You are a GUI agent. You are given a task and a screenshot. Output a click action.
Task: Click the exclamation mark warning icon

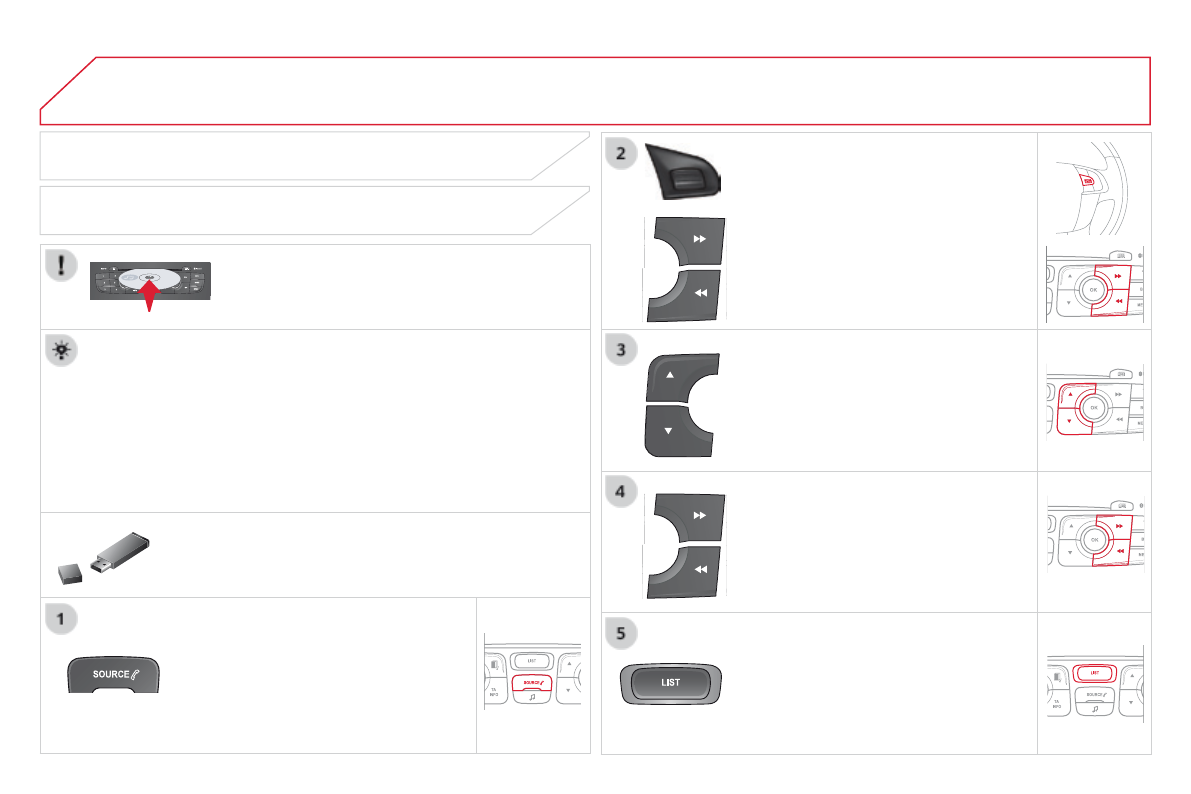point(62,265)
